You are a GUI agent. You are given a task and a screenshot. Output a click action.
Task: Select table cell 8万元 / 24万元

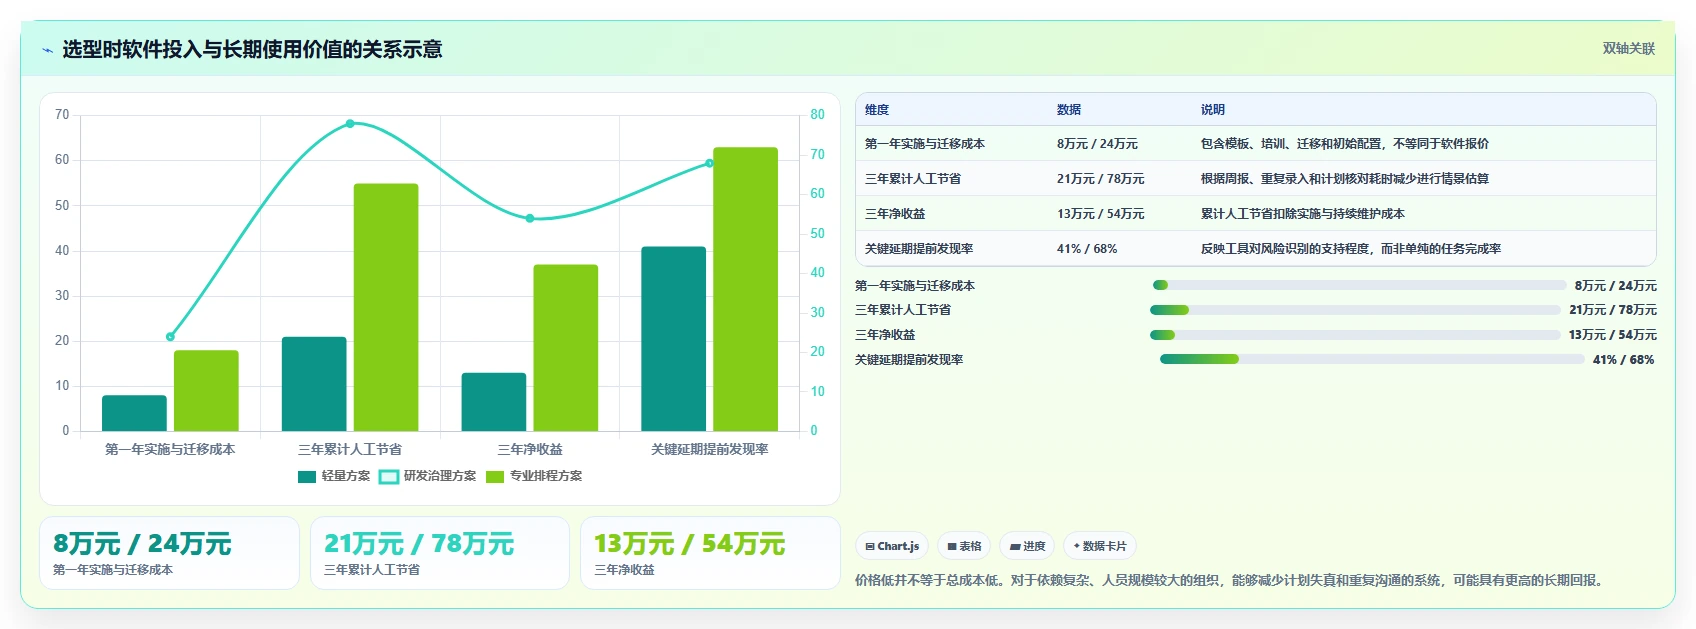pyautogui.click(x=1097, y=144)
